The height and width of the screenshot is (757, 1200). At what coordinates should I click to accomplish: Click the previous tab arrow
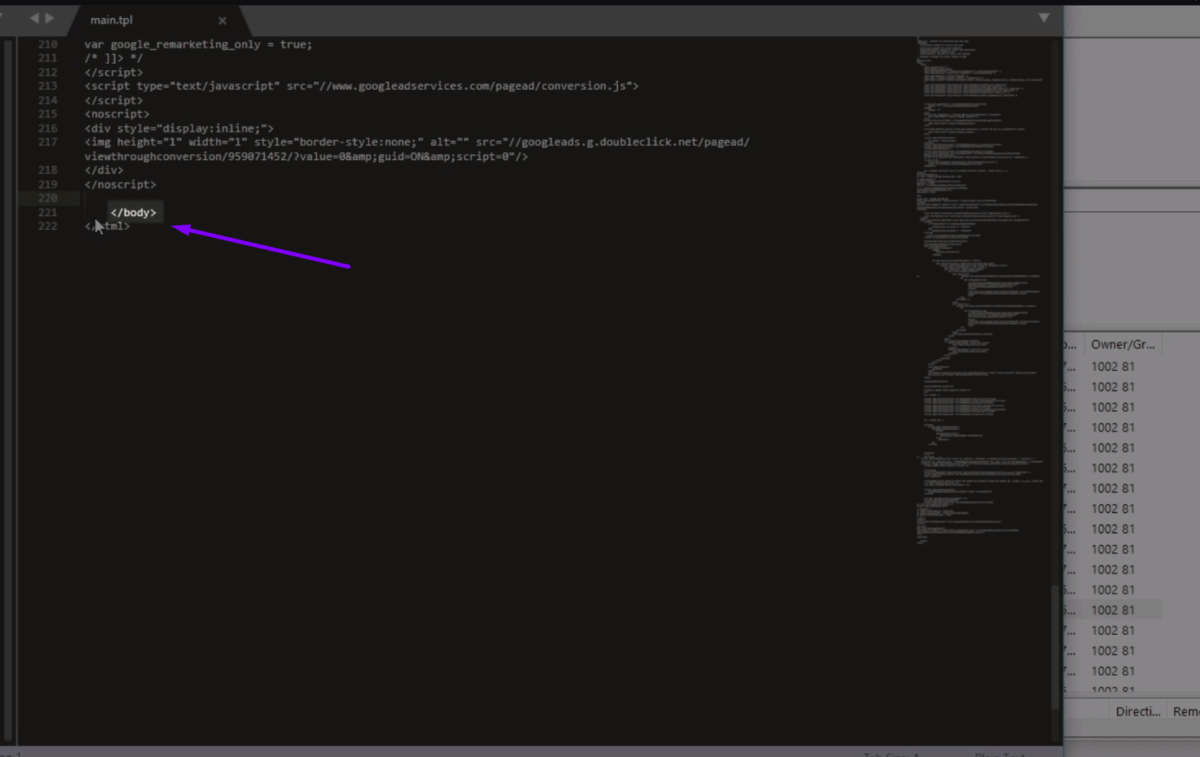[x=34, y=18]
